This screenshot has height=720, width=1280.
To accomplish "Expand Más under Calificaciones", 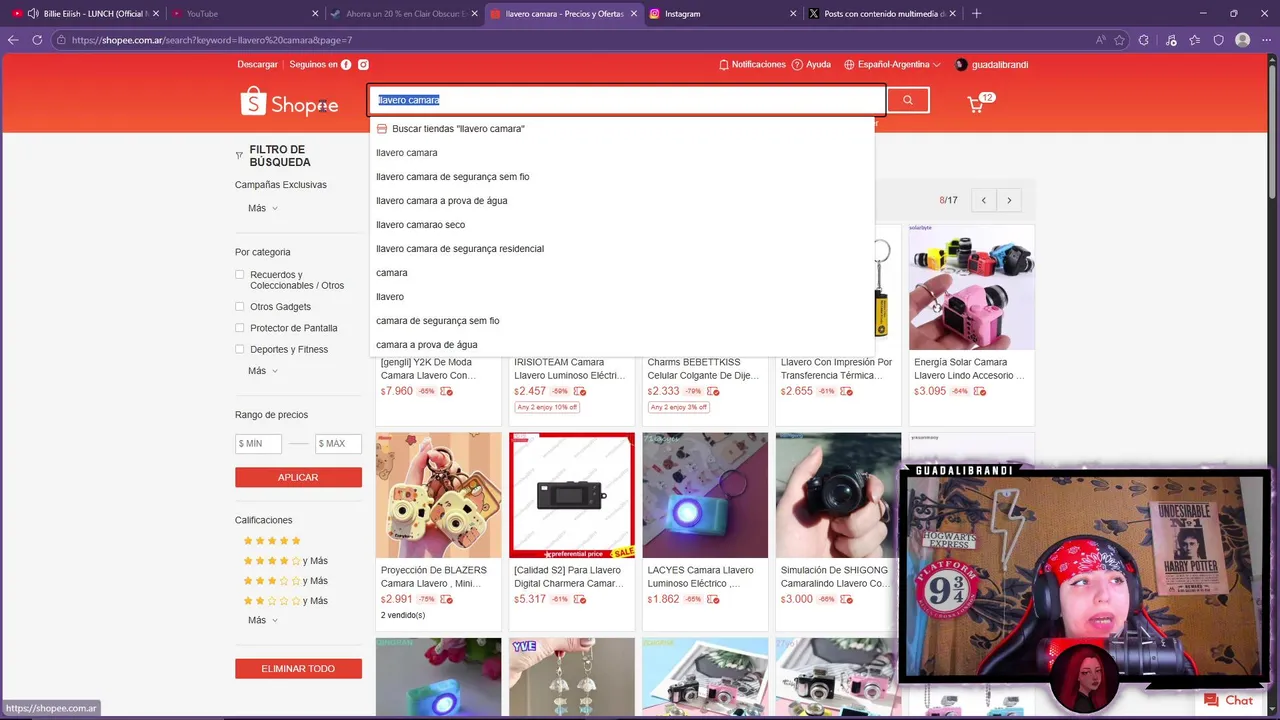I will pyautogui.click(x=263, y=620).
